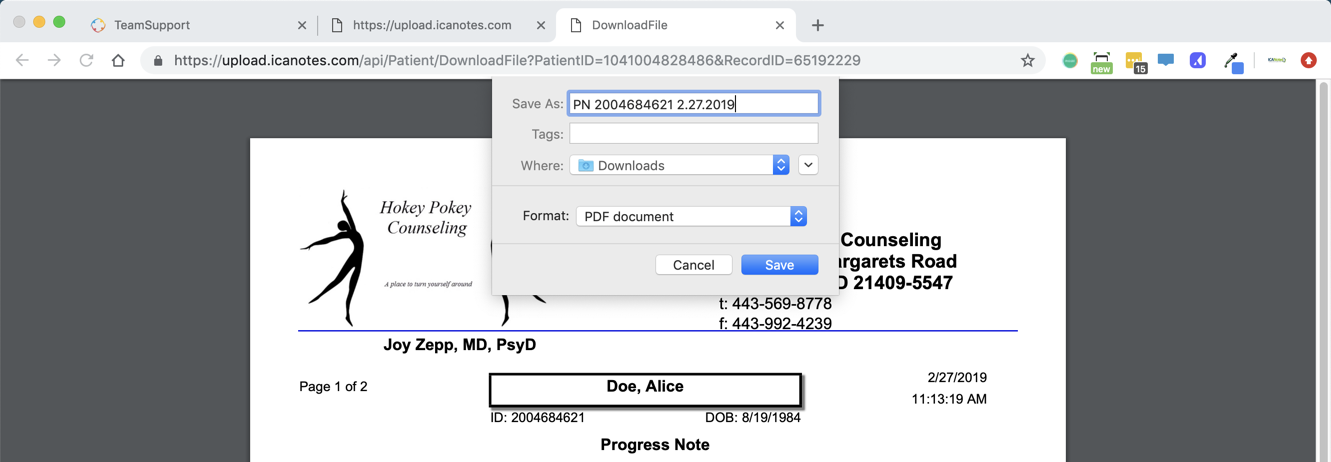Expand the save dialog with the chevron button
The height and width of the screenshot is (462, 1331).
[808, 165]
